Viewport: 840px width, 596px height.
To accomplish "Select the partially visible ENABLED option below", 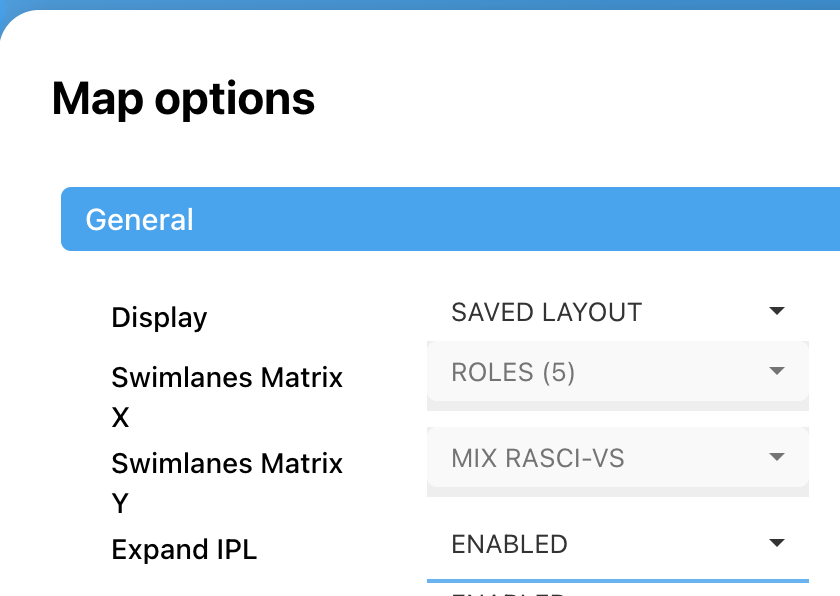I will click(x=509, y=591).
